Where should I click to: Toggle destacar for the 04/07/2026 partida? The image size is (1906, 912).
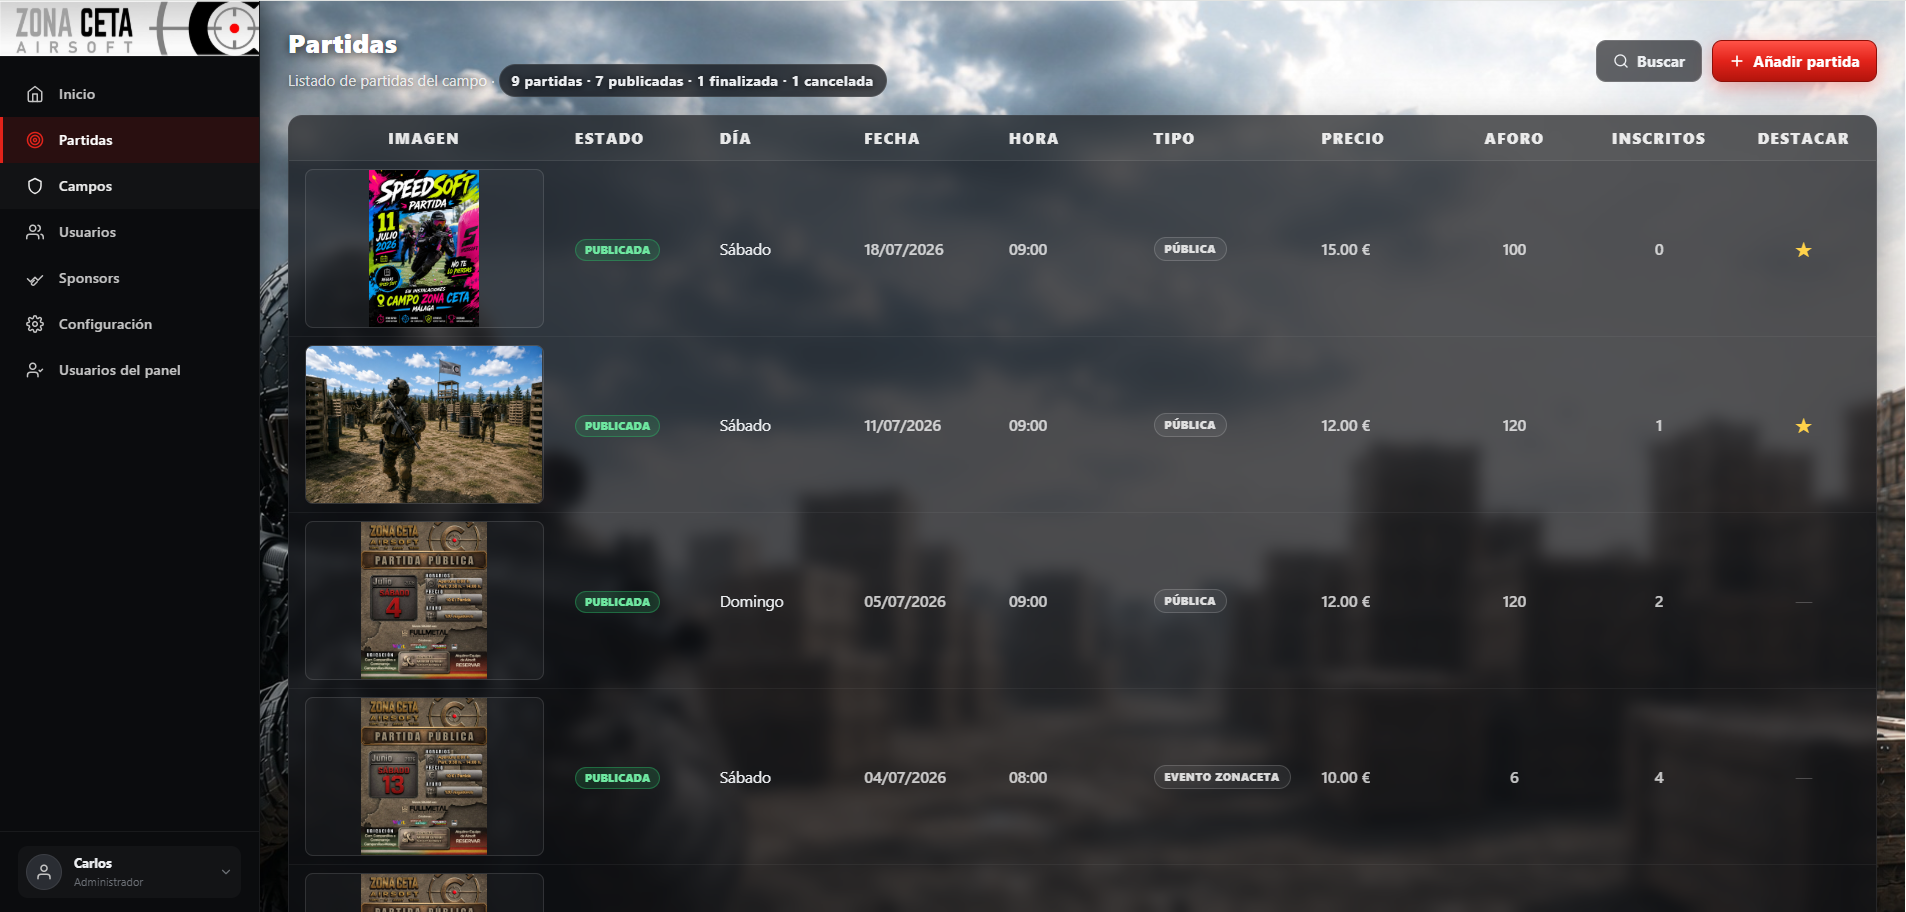click(x=1803, y=778)
